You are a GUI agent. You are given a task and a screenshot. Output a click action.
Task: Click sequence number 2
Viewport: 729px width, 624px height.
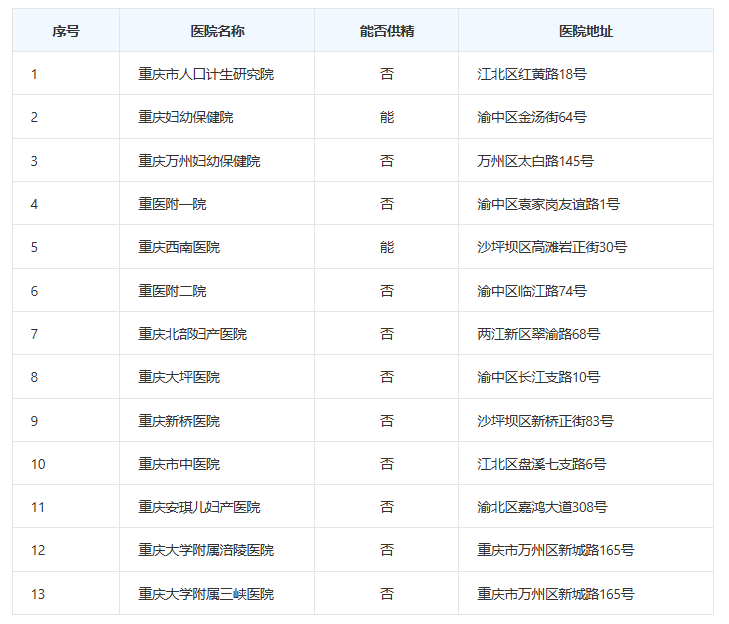[34, 117]
